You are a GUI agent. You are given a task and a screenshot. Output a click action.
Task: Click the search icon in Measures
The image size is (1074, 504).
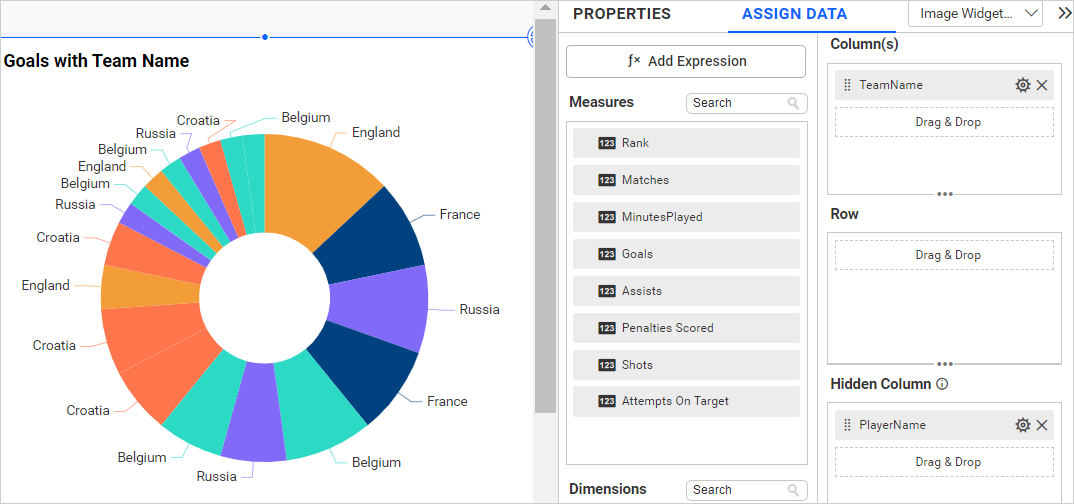[794, 103]
